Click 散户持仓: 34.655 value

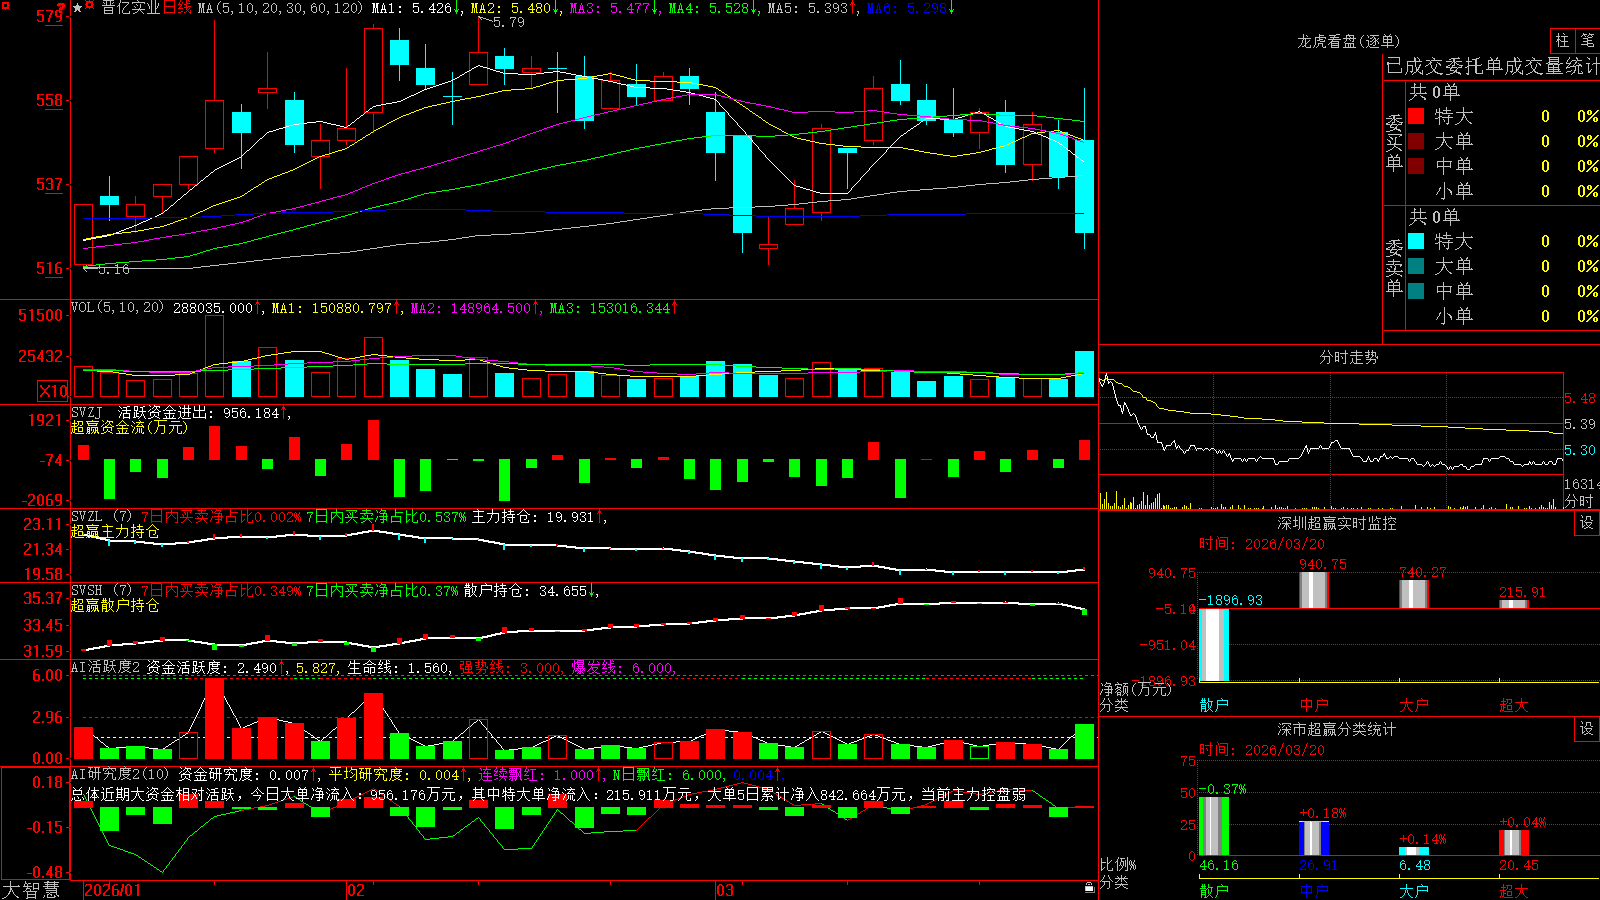530,591
